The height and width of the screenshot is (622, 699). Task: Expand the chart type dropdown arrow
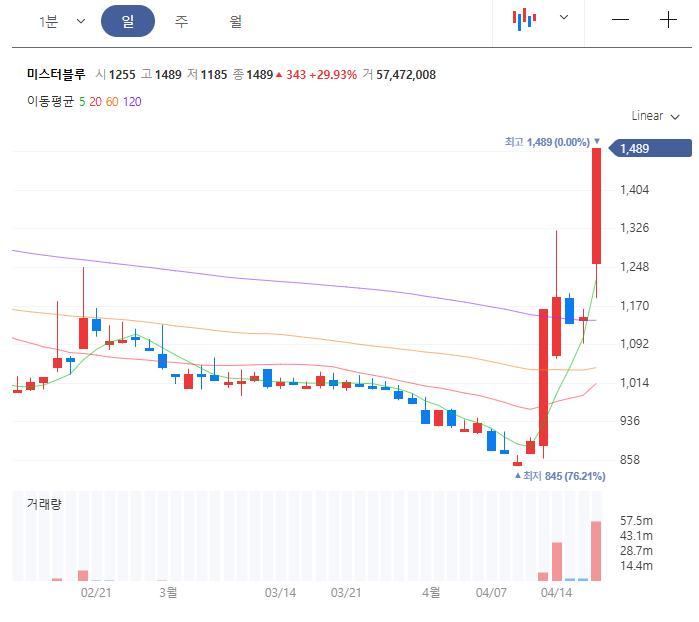(x=564, y=17)
